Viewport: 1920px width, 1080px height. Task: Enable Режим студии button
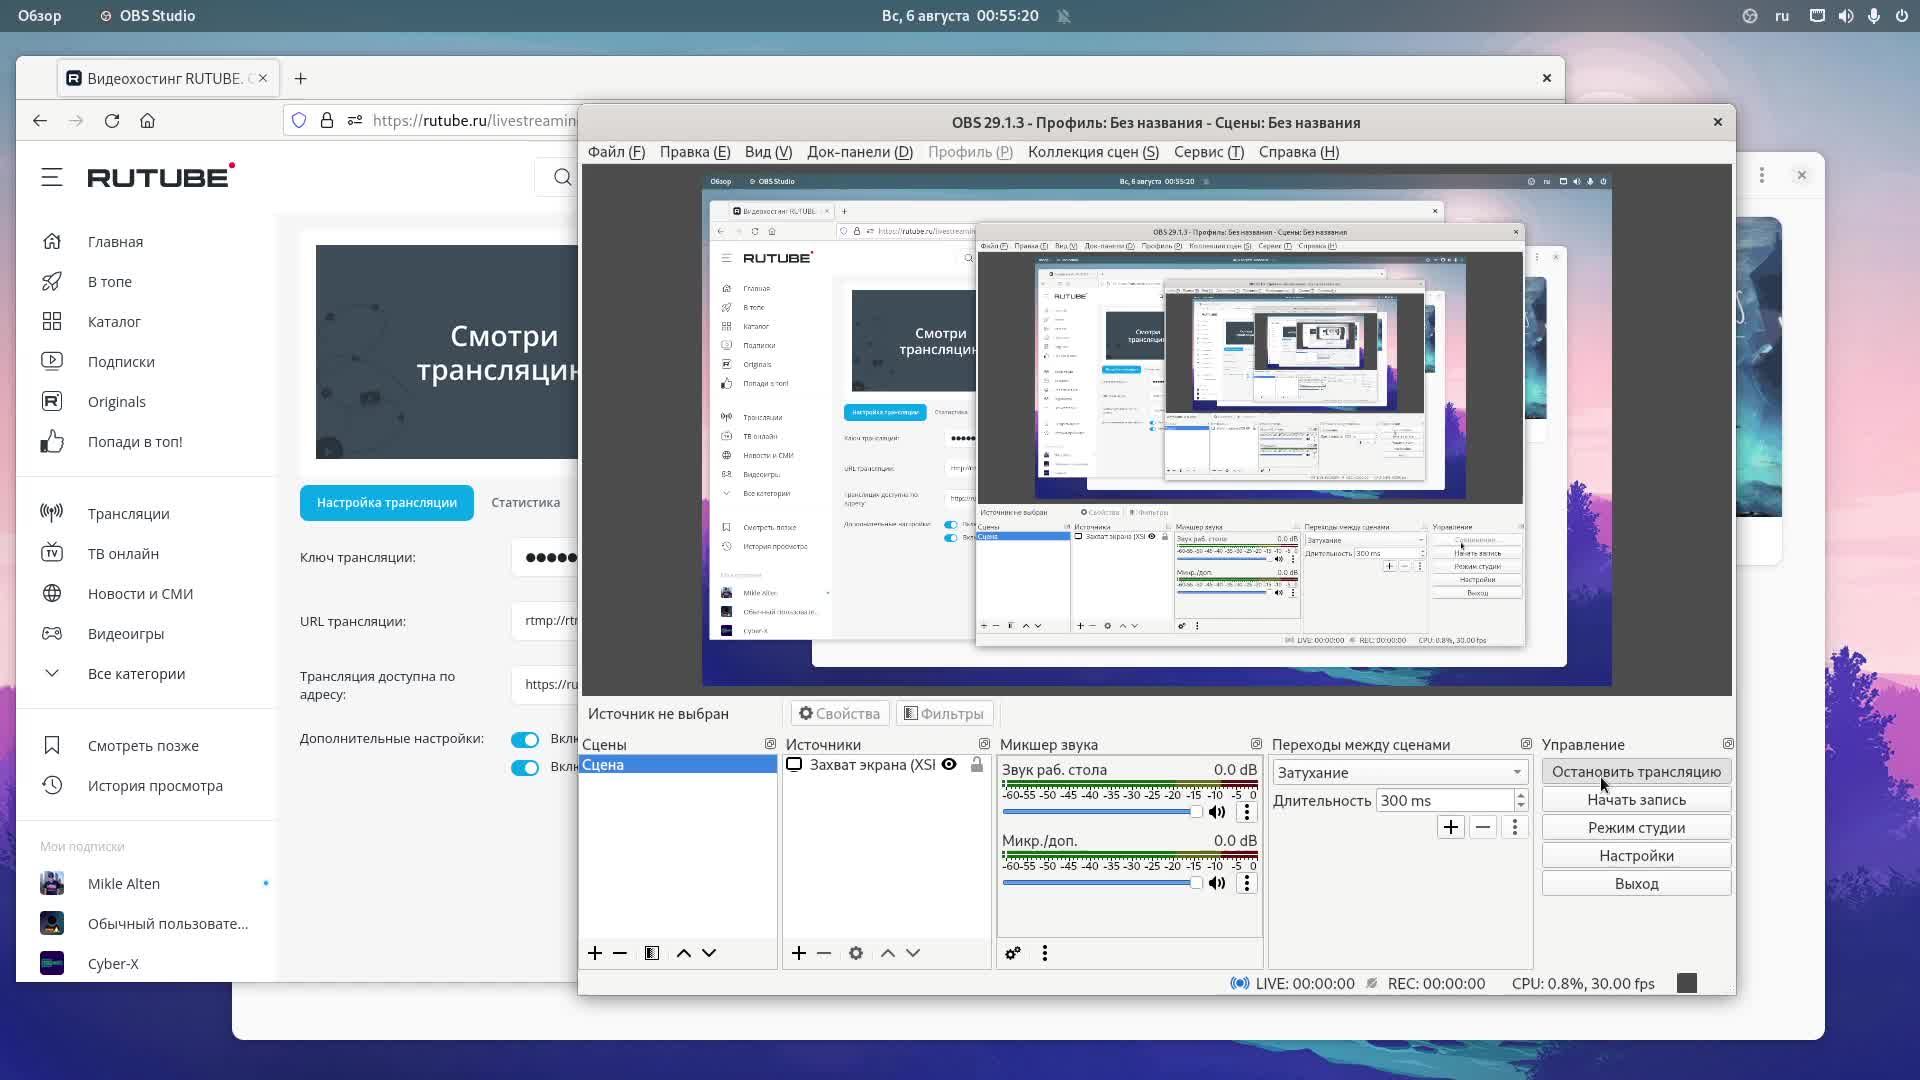click(1636, 828)
